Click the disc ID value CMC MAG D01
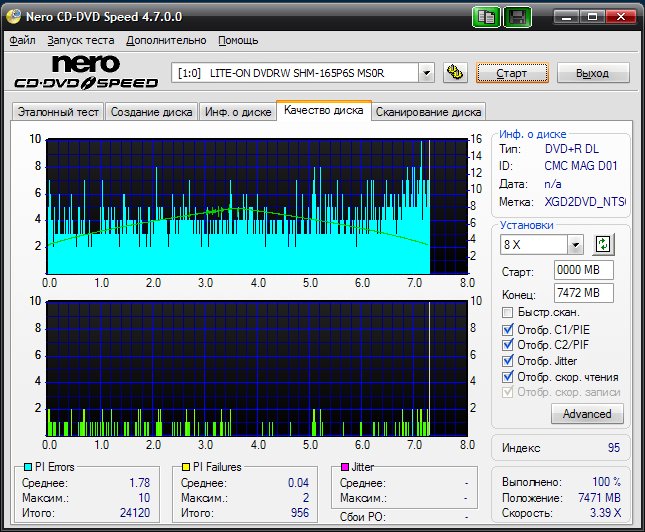The image size is (645, 532). 581,166
